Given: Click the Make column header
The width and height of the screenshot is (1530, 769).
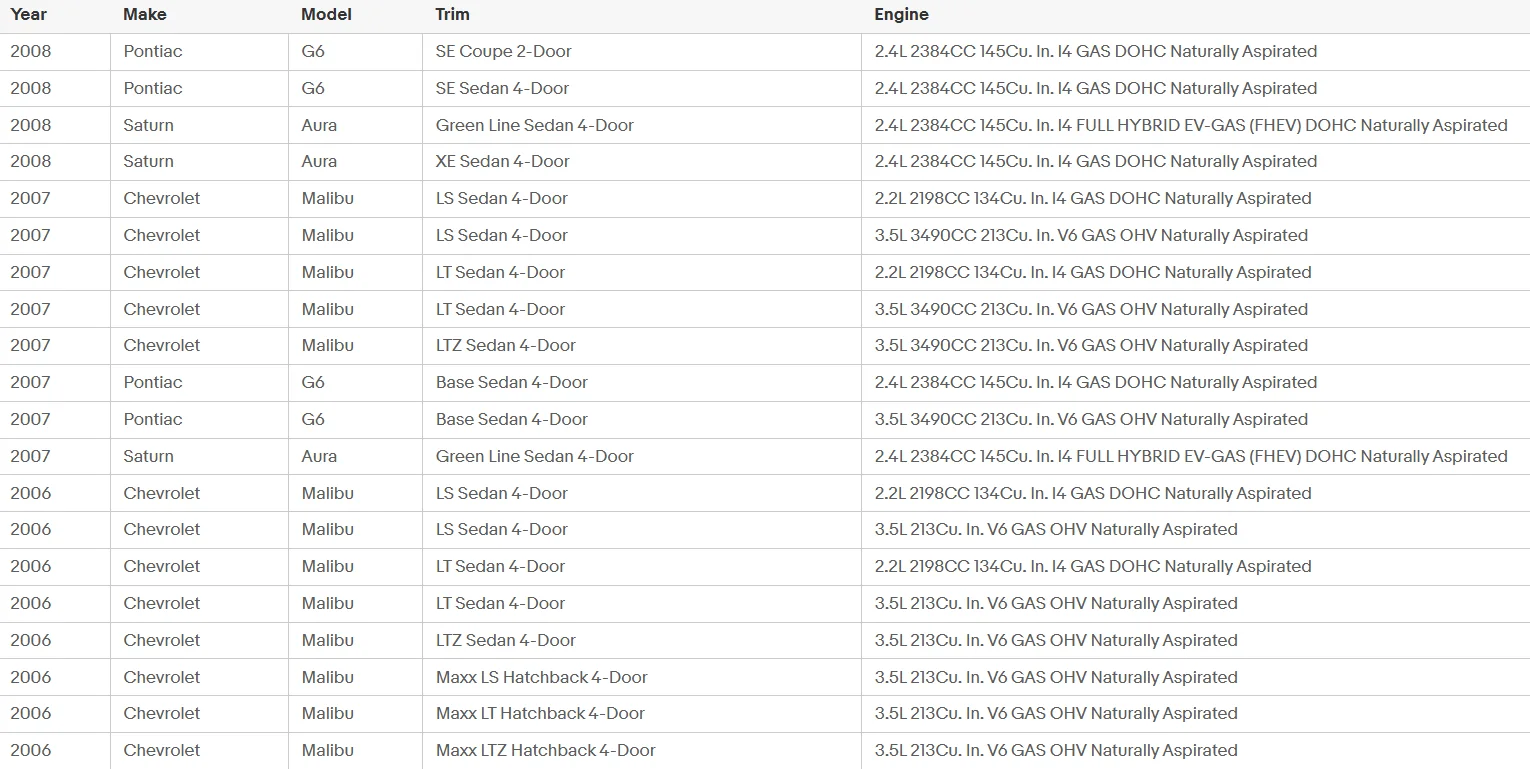Looking at the screenshot, I should pyautogui.click(x=145, y=14).
